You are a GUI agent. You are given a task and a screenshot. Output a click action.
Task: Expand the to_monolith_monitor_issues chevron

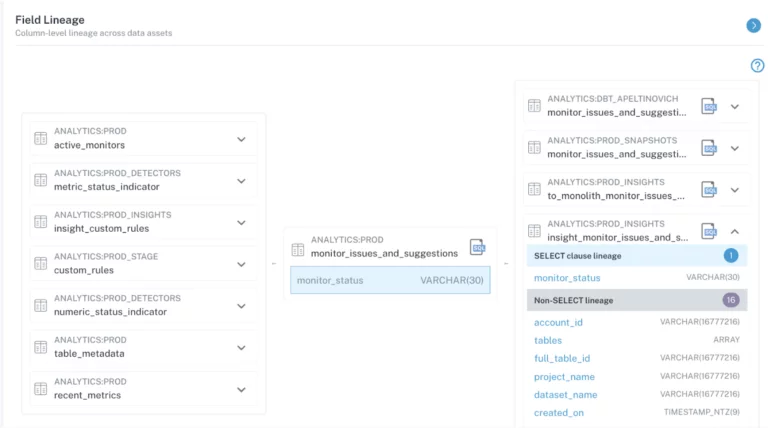tap(735, 190)
